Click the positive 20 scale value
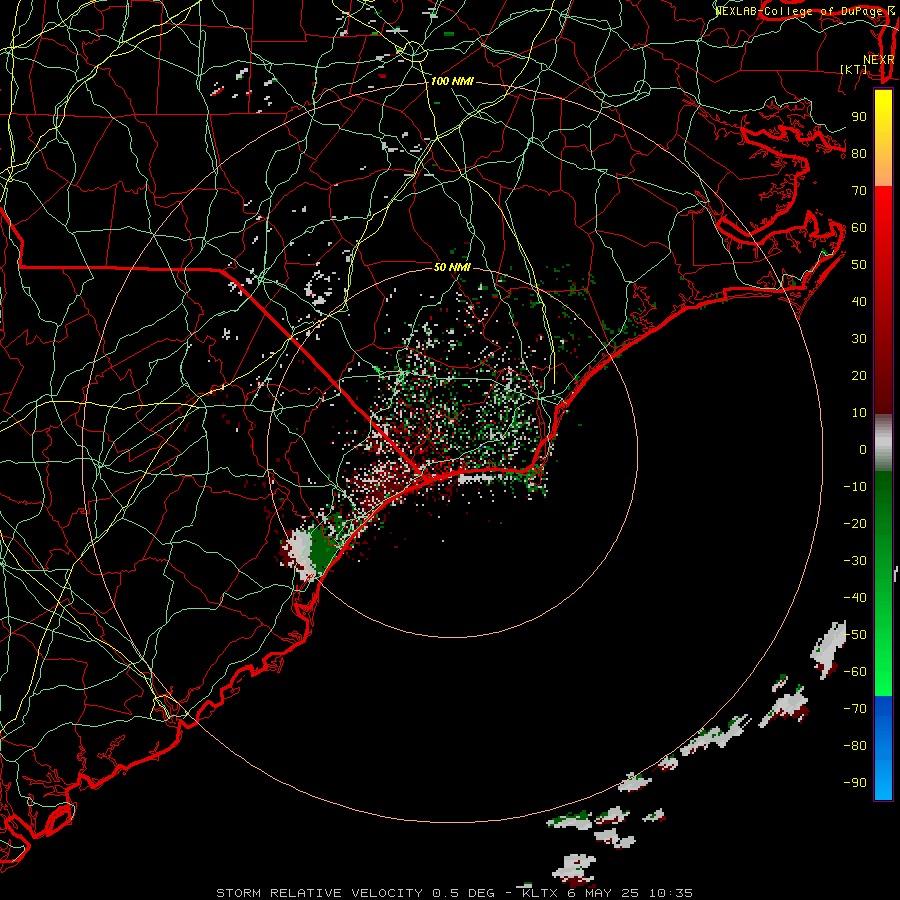The height and width of the screenshot is (900, 900). point(859,376)
